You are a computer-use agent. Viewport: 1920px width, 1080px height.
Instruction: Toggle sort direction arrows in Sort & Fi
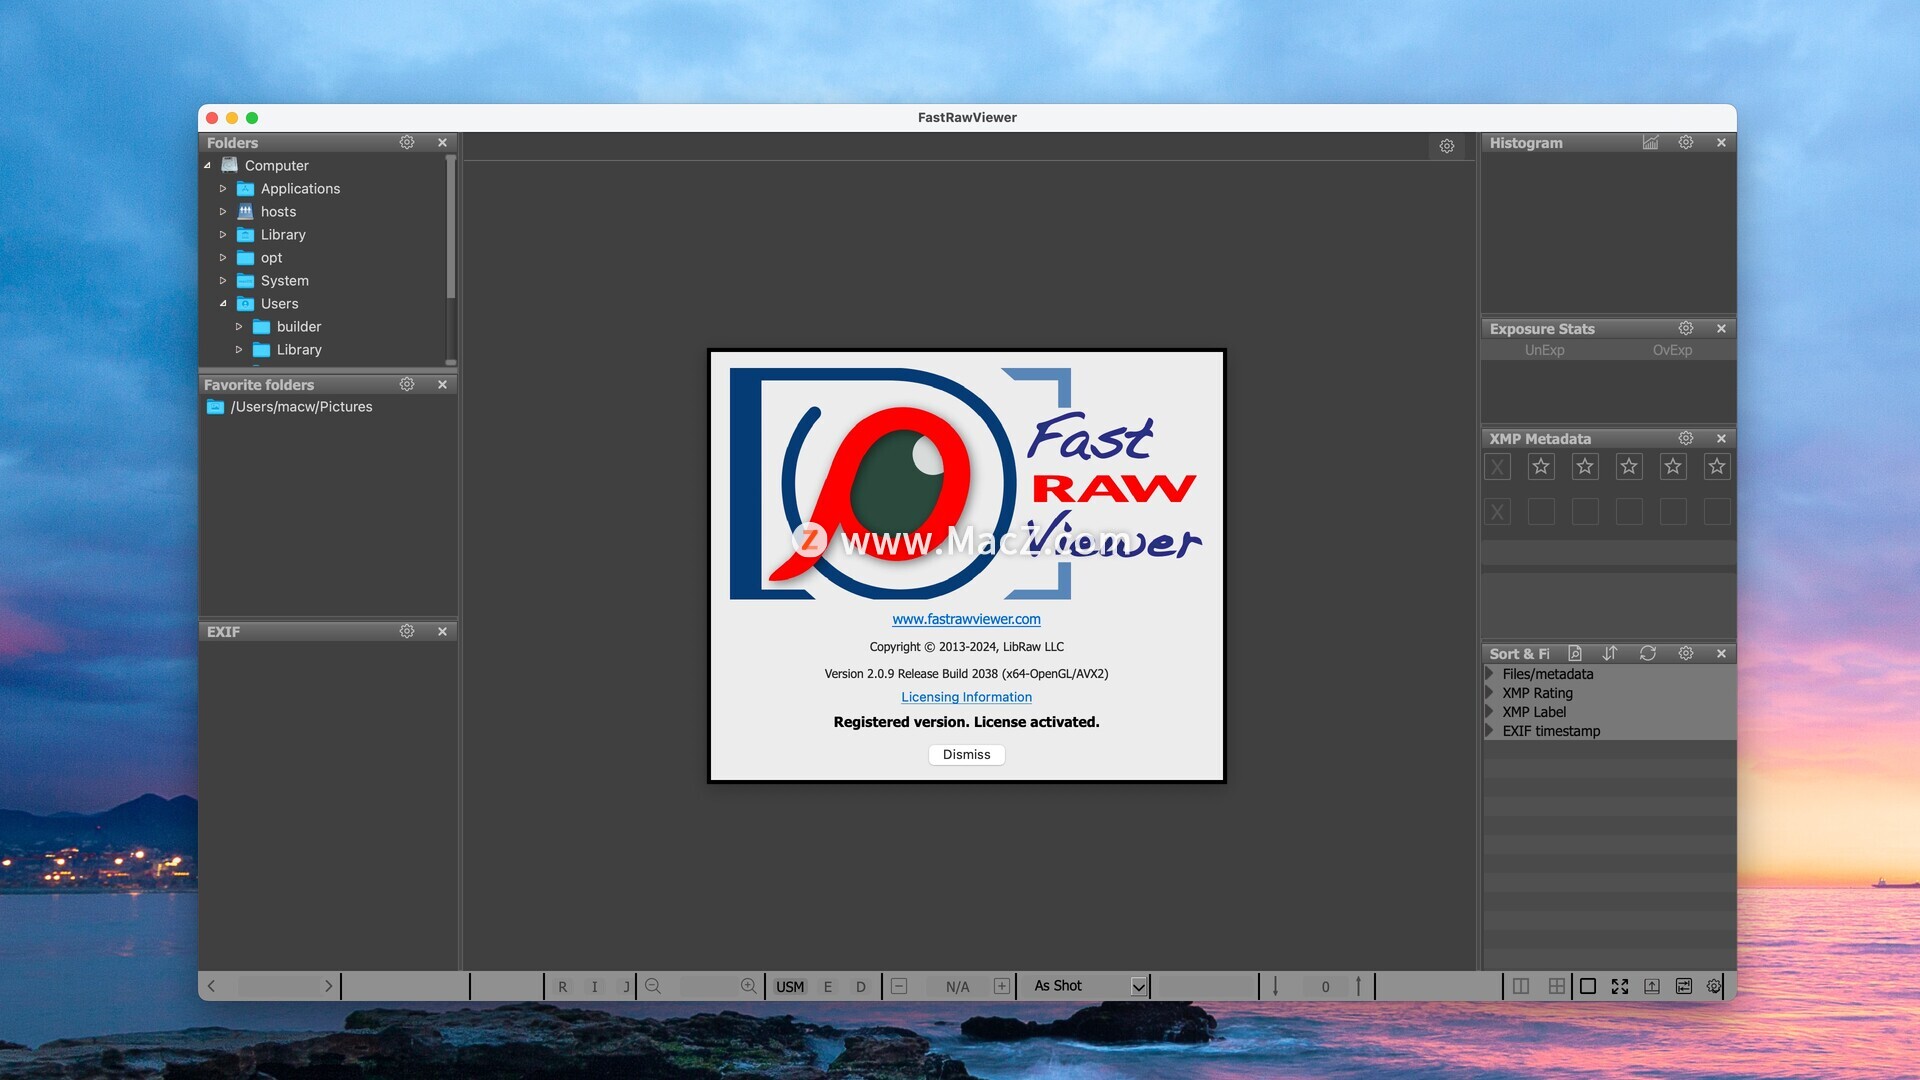[x=1610, y=653]
